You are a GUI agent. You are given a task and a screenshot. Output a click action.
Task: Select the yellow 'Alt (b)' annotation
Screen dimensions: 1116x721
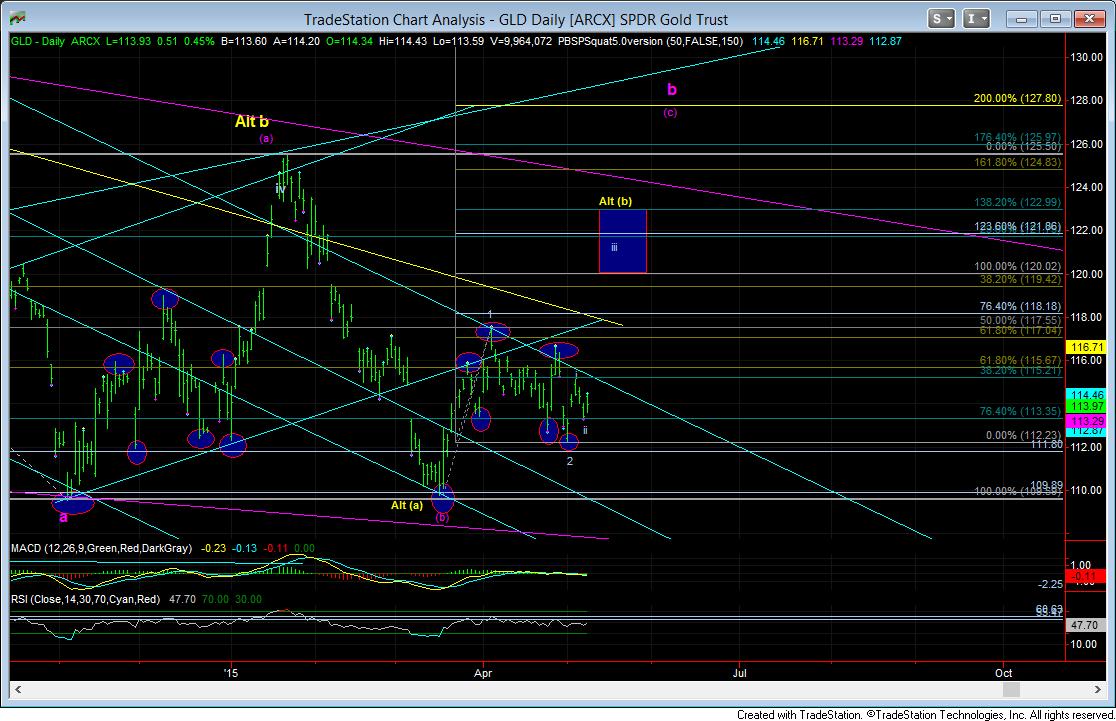click(x=615, y=201)
